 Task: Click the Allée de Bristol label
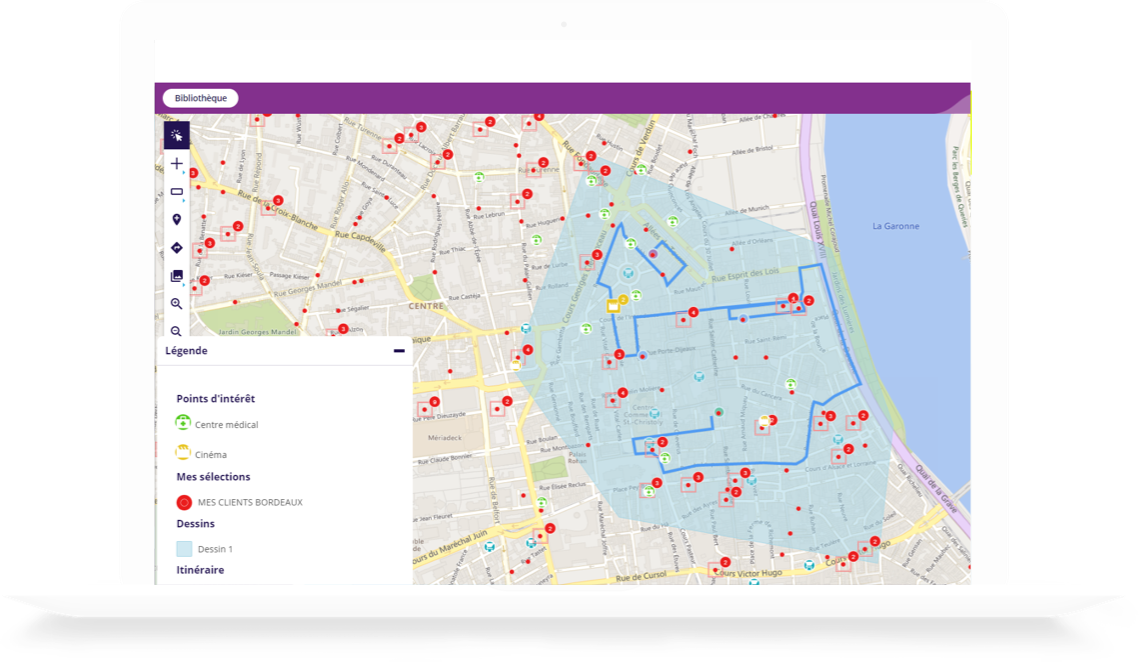click(753, 150)
